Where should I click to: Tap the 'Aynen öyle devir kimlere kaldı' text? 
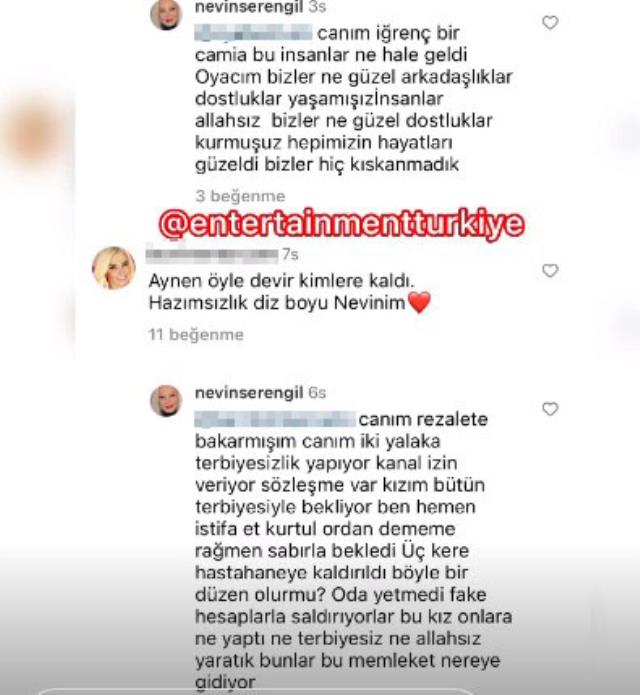coord(281,281)
